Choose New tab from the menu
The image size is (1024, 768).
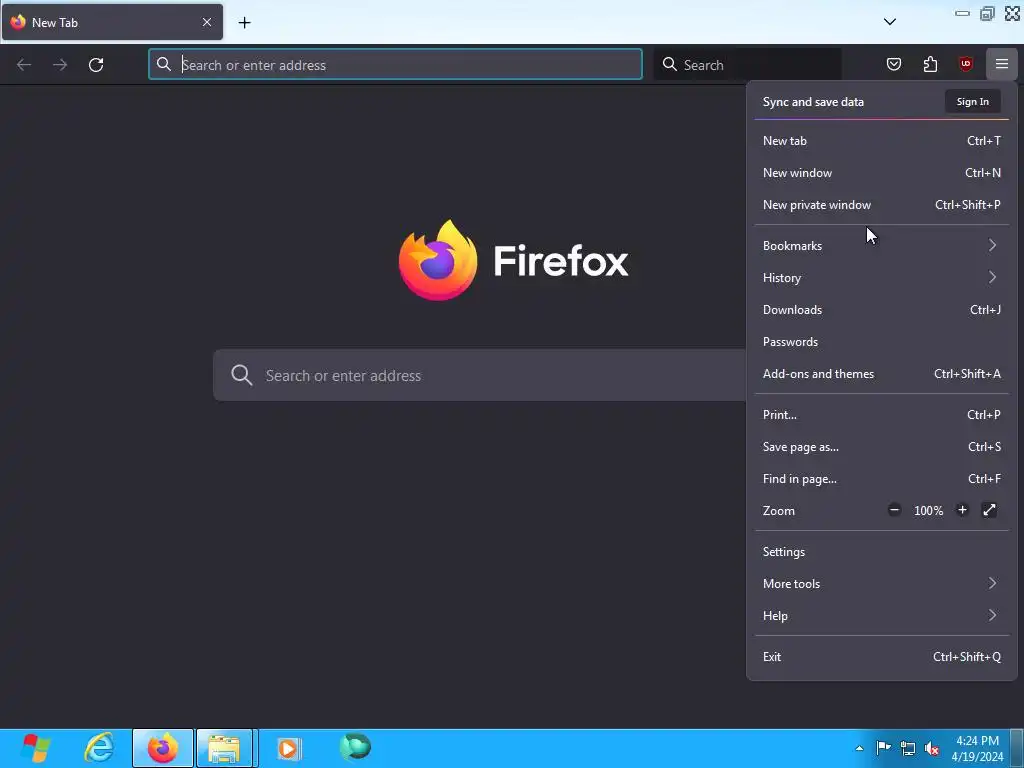(x=882, y=140)
